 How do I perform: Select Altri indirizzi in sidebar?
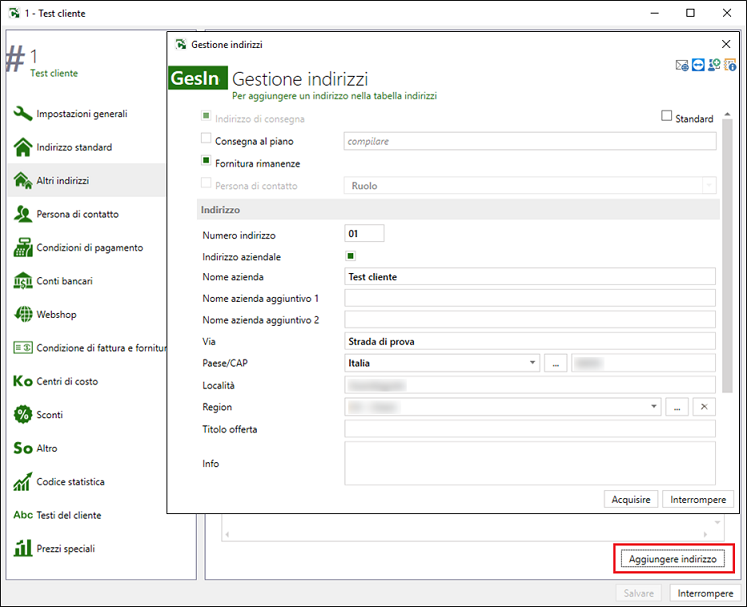(87, 180)
